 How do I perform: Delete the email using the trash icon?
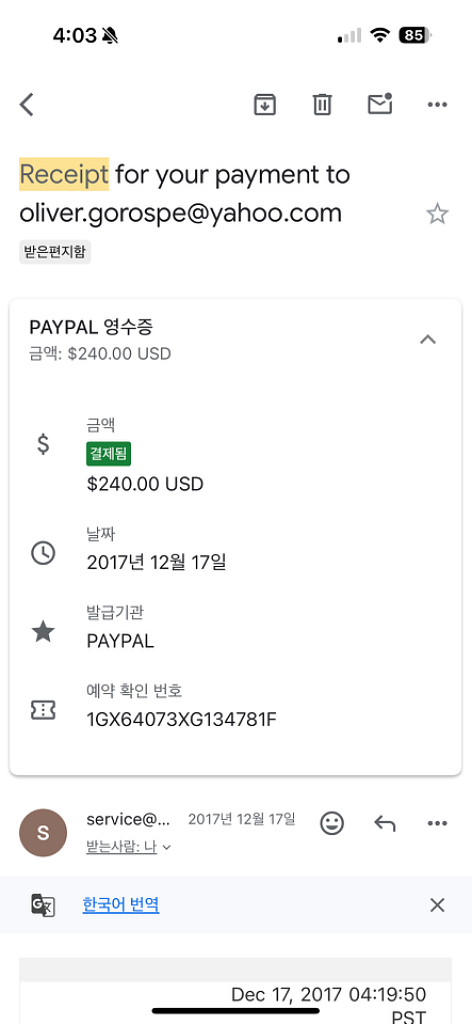click(323, 104)
